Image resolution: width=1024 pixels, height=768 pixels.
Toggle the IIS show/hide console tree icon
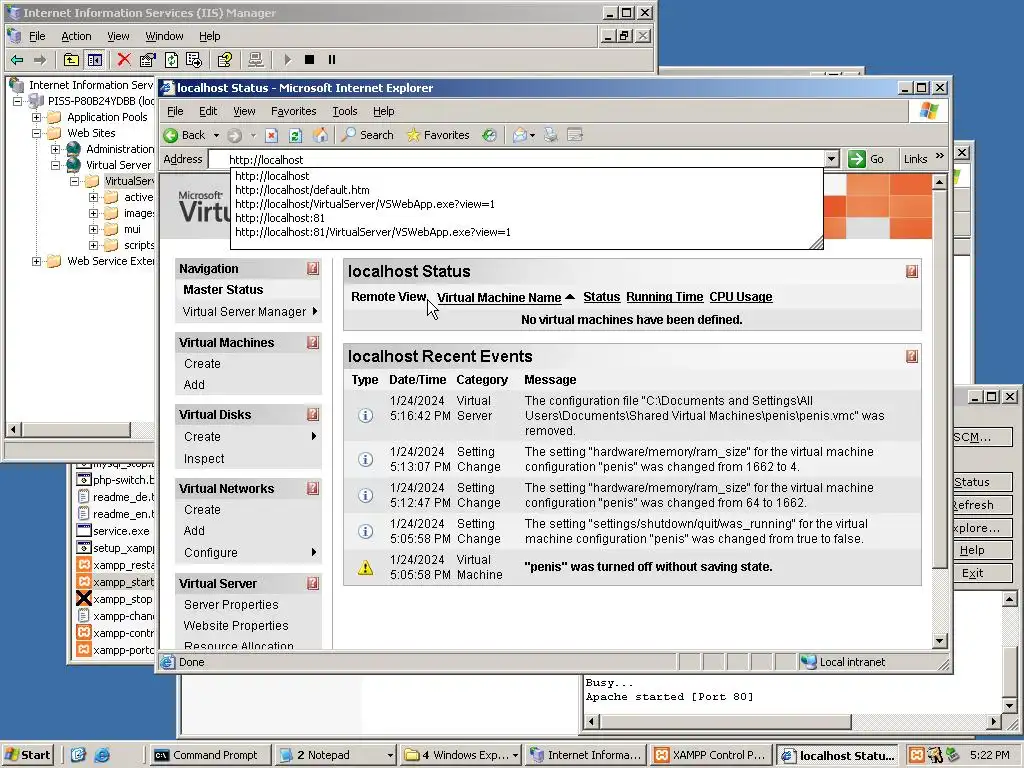(x=95, y=60)
